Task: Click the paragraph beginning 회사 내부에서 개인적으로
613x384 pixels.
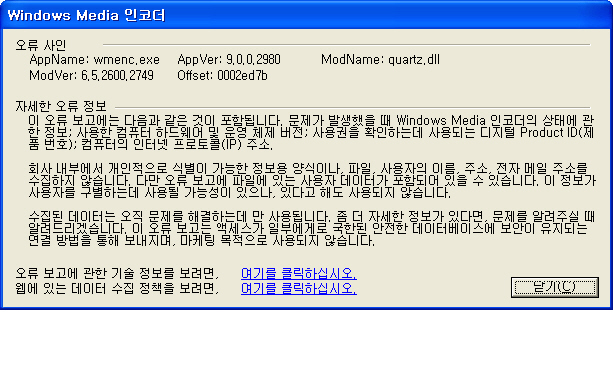Action: click(x=312, y=180)
